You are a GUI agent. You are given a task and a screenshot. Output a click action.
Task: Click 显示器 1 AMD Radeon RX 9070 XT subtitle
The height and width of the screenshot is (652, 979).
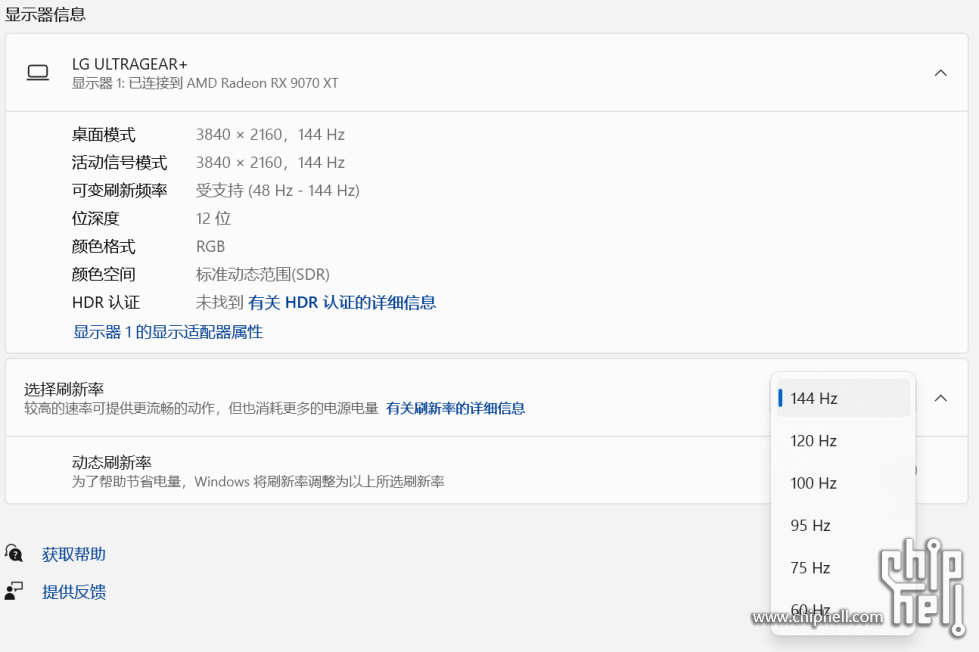pos(205,83)
